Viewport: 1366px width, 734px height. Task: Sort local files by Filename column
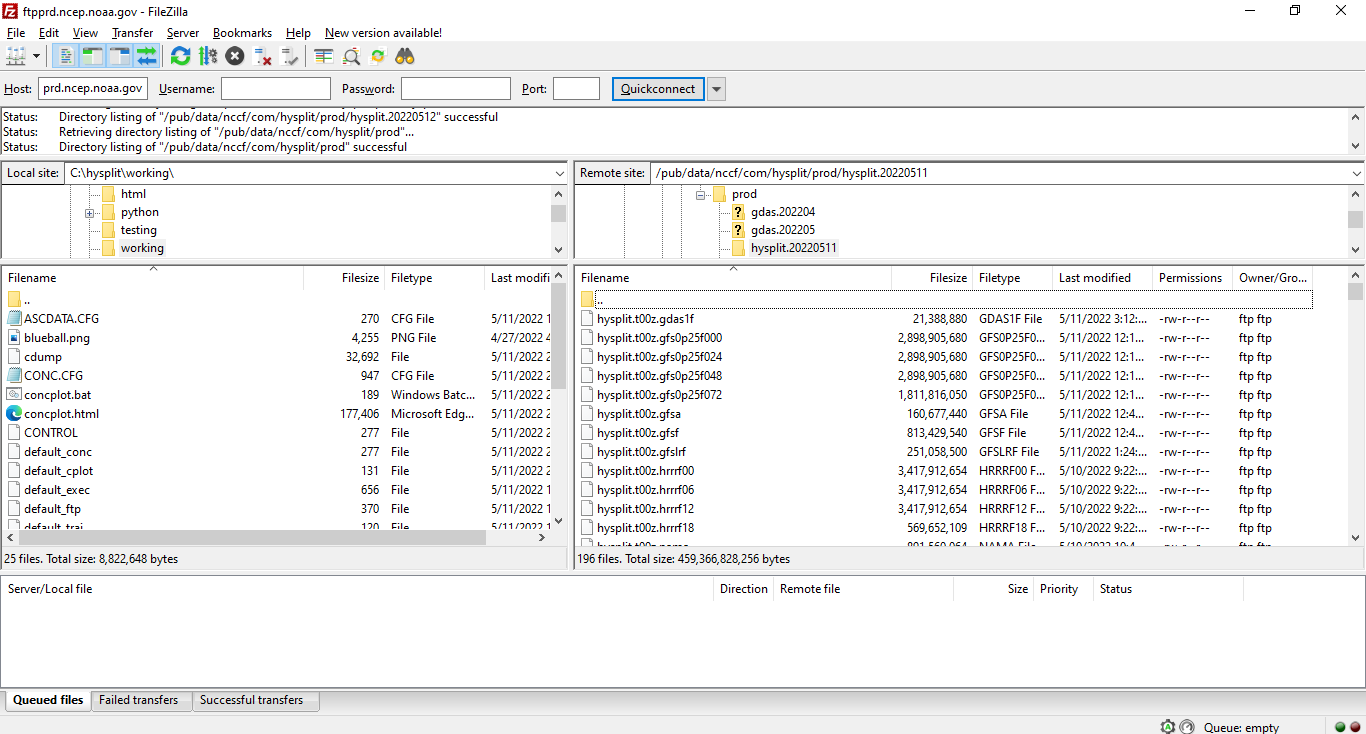[x=153, y=278]
